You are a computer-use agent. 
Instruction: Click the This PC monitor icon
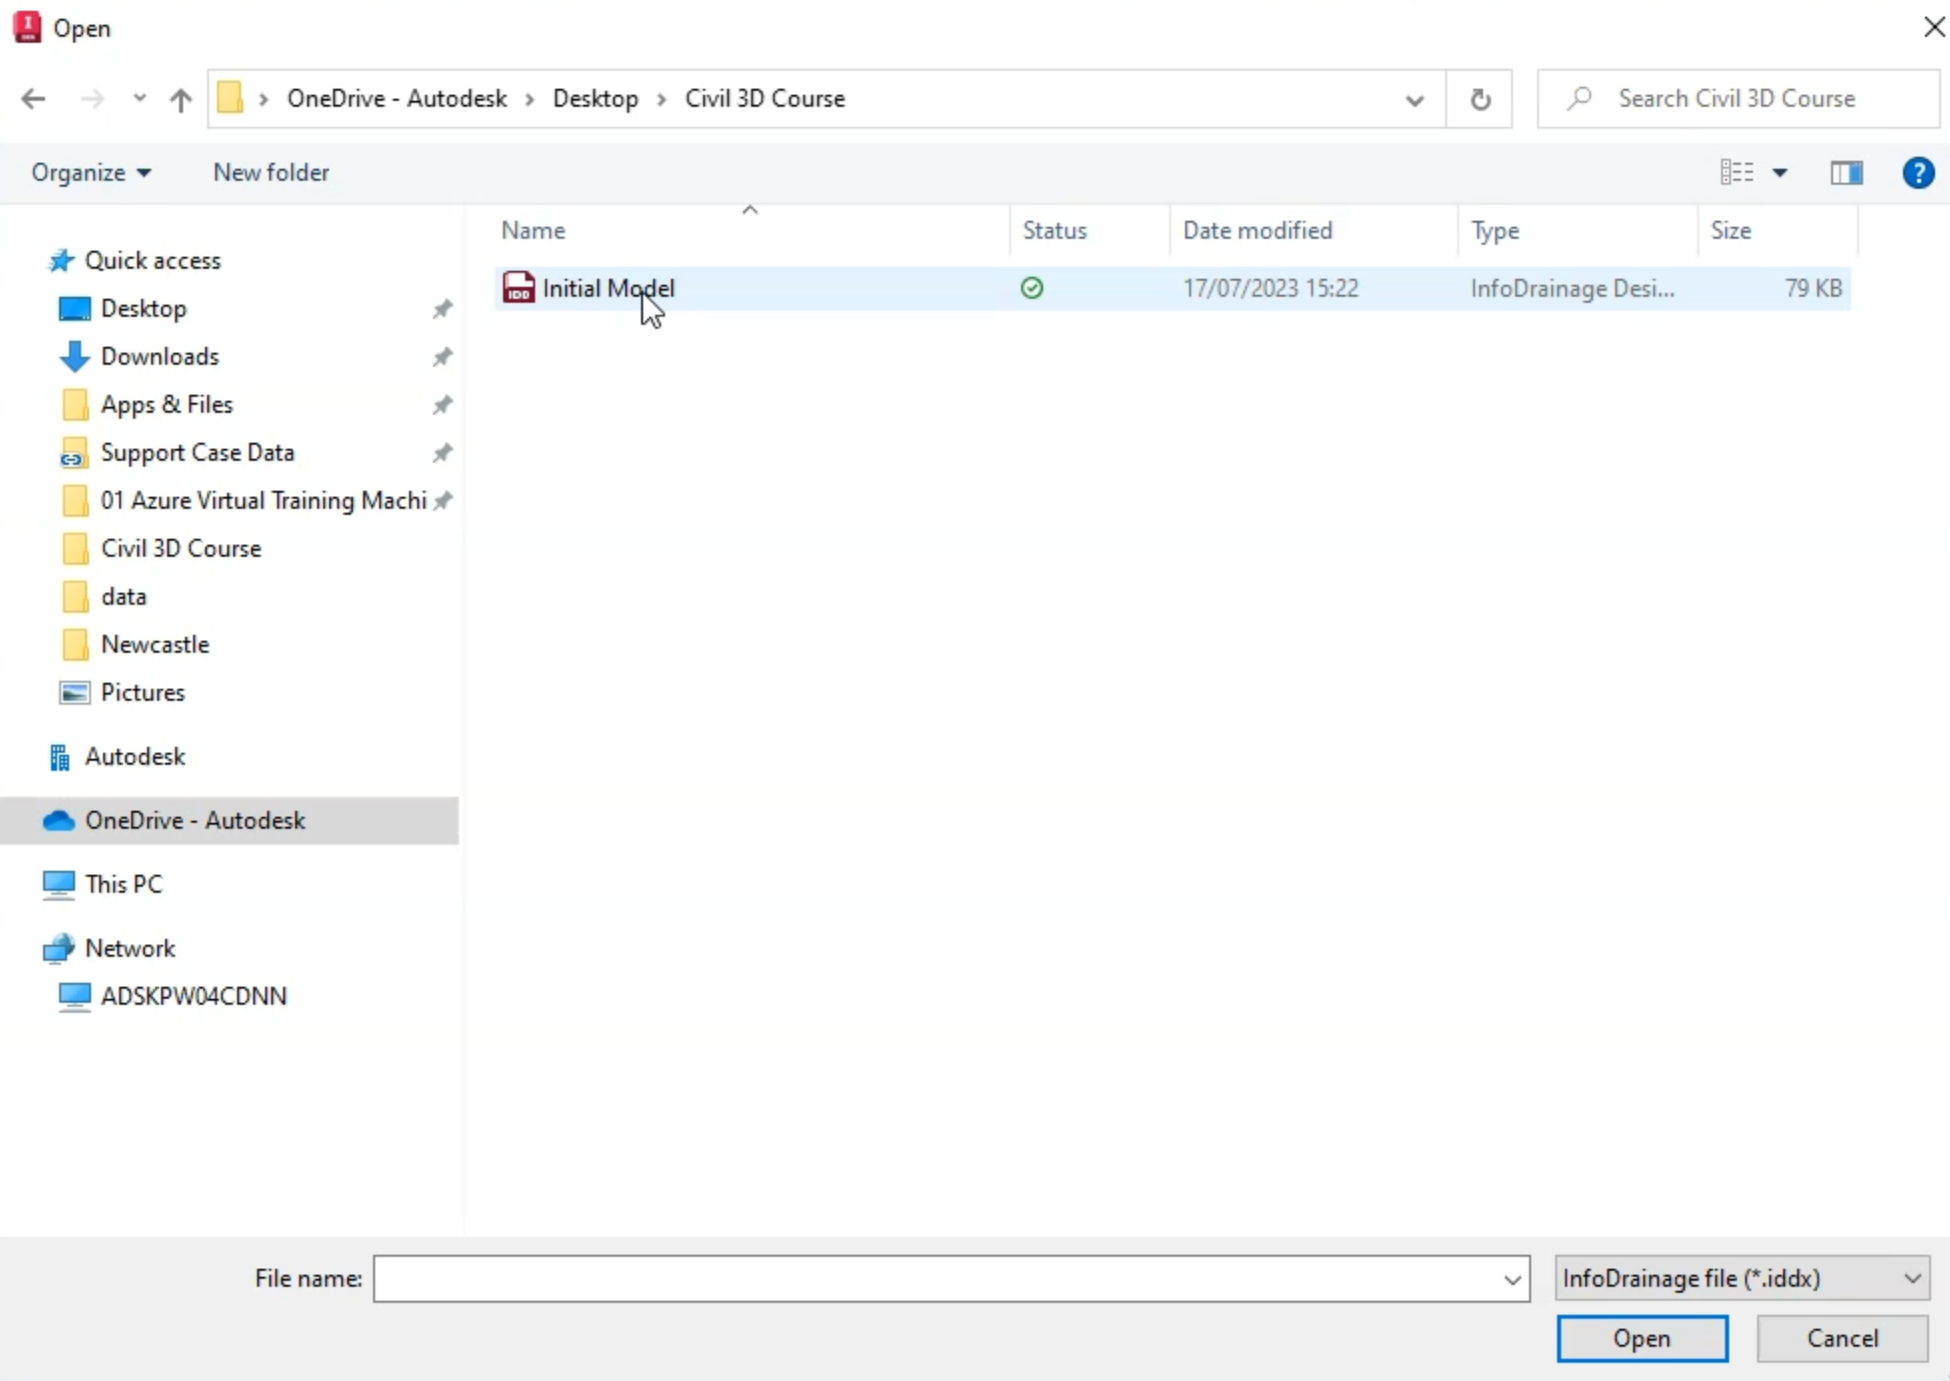click(59, 885)
